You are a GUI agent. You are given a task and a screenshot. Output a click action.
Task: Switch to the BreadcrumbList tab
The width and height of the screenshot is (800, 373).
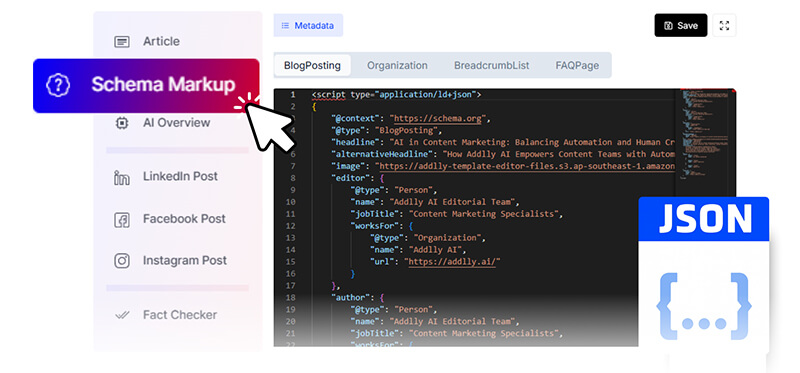(x=491, y=65)
